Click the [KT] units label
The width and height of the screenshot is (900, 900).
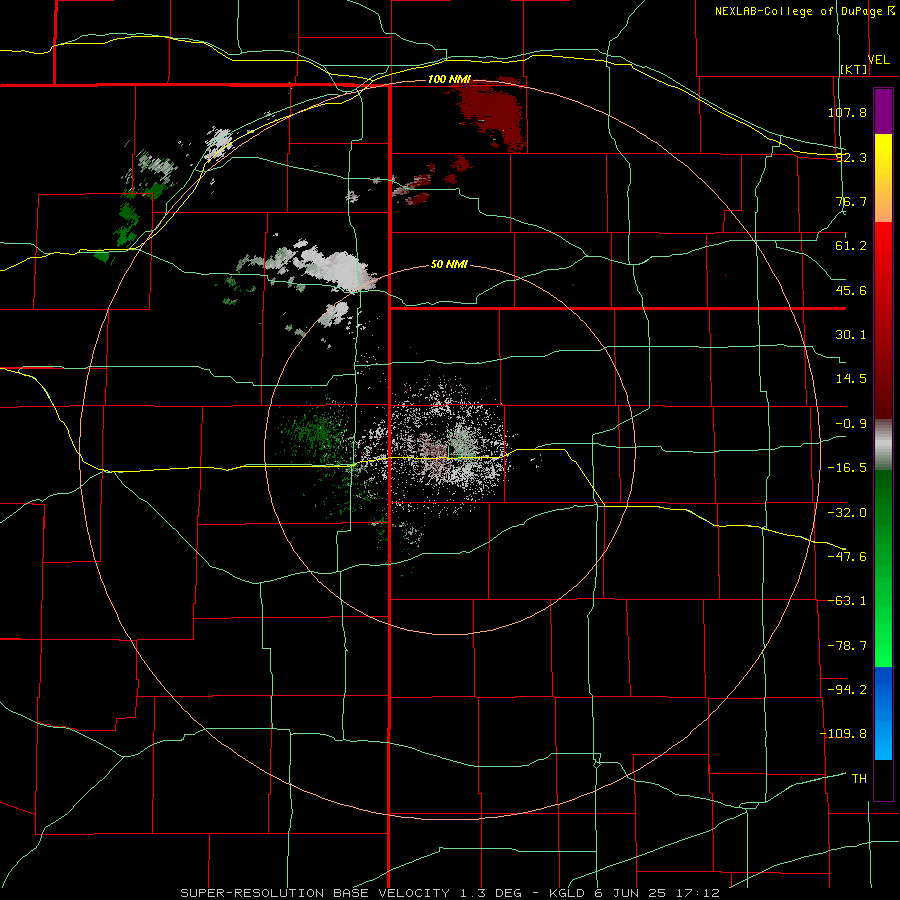click(854, 69)
